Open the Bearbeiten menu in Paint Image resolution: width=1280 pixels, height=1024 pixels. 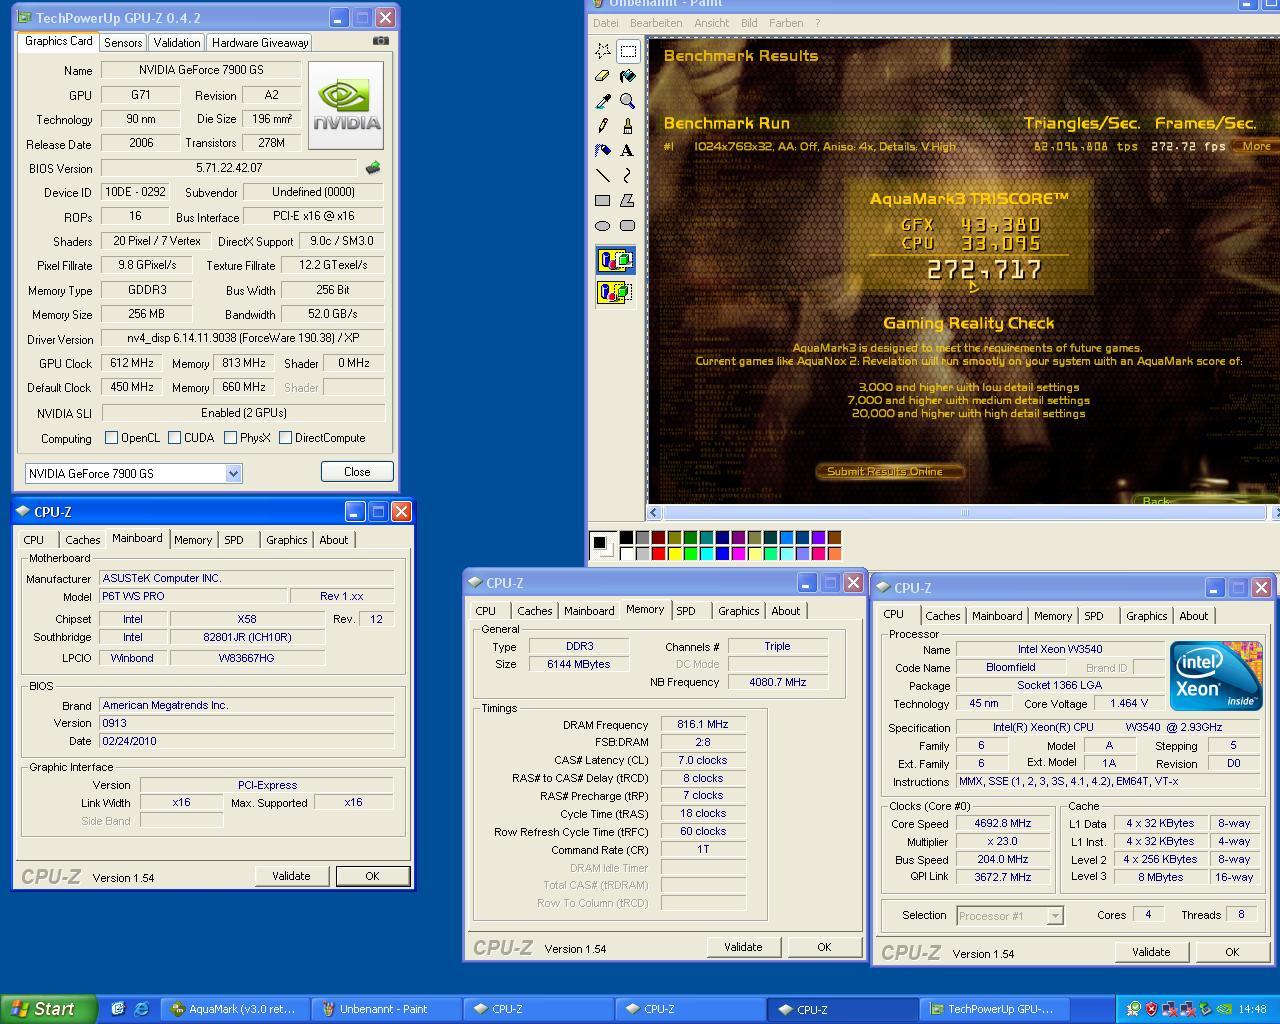tap(656, 23)
